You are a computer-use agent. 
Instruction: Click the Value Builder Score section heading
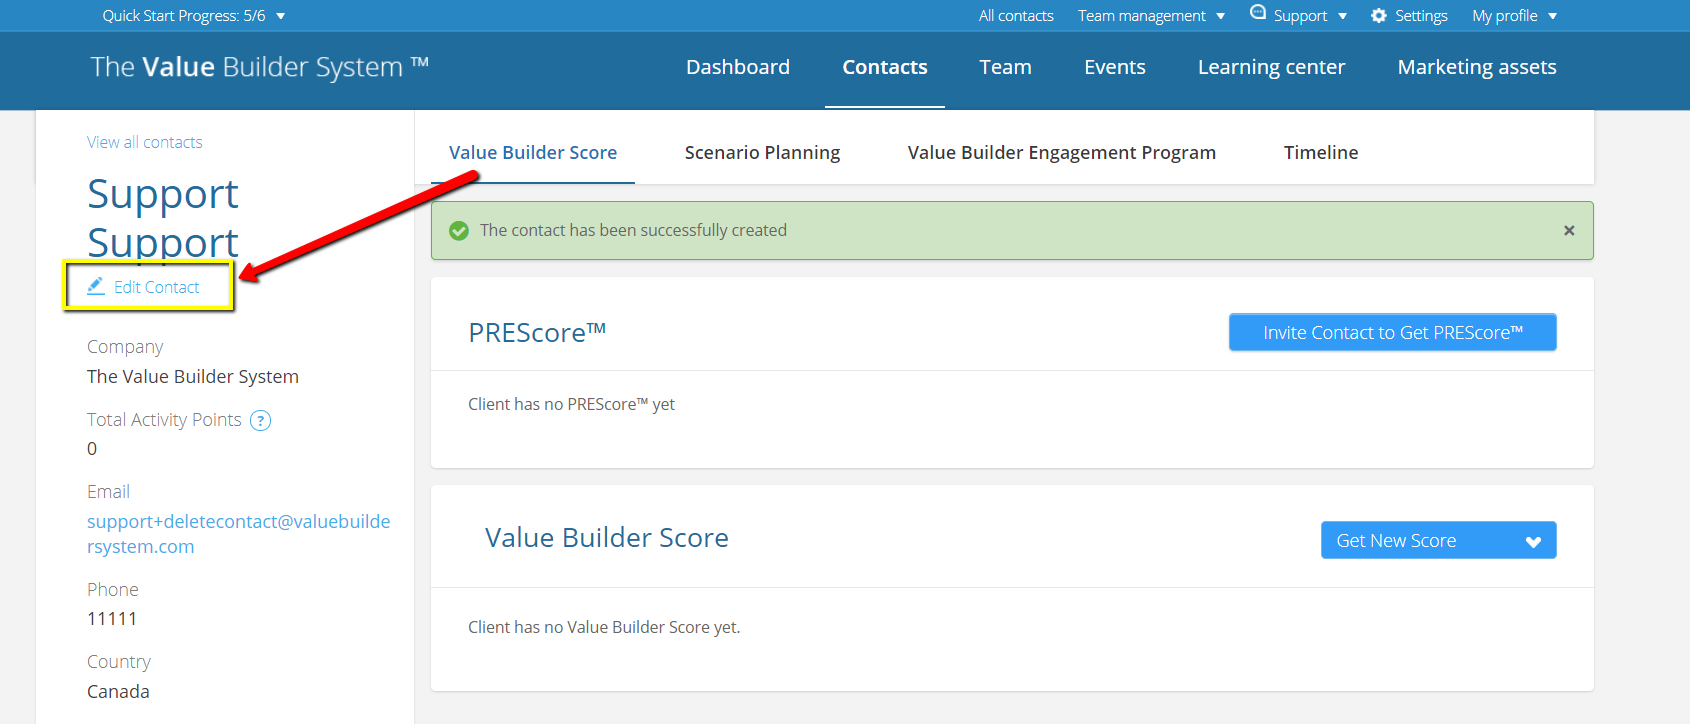607,538
